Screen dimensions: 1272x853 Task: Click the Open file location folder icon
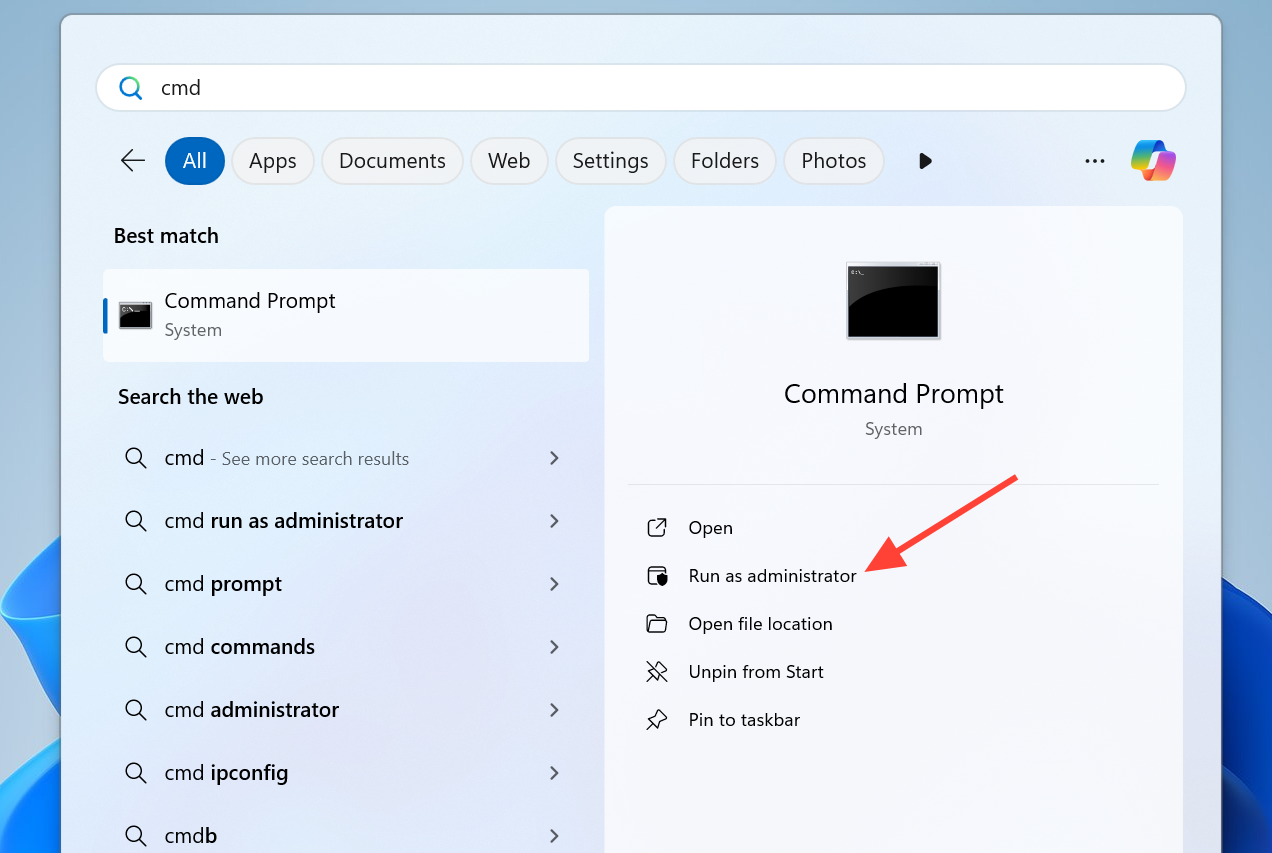(657, 624)
